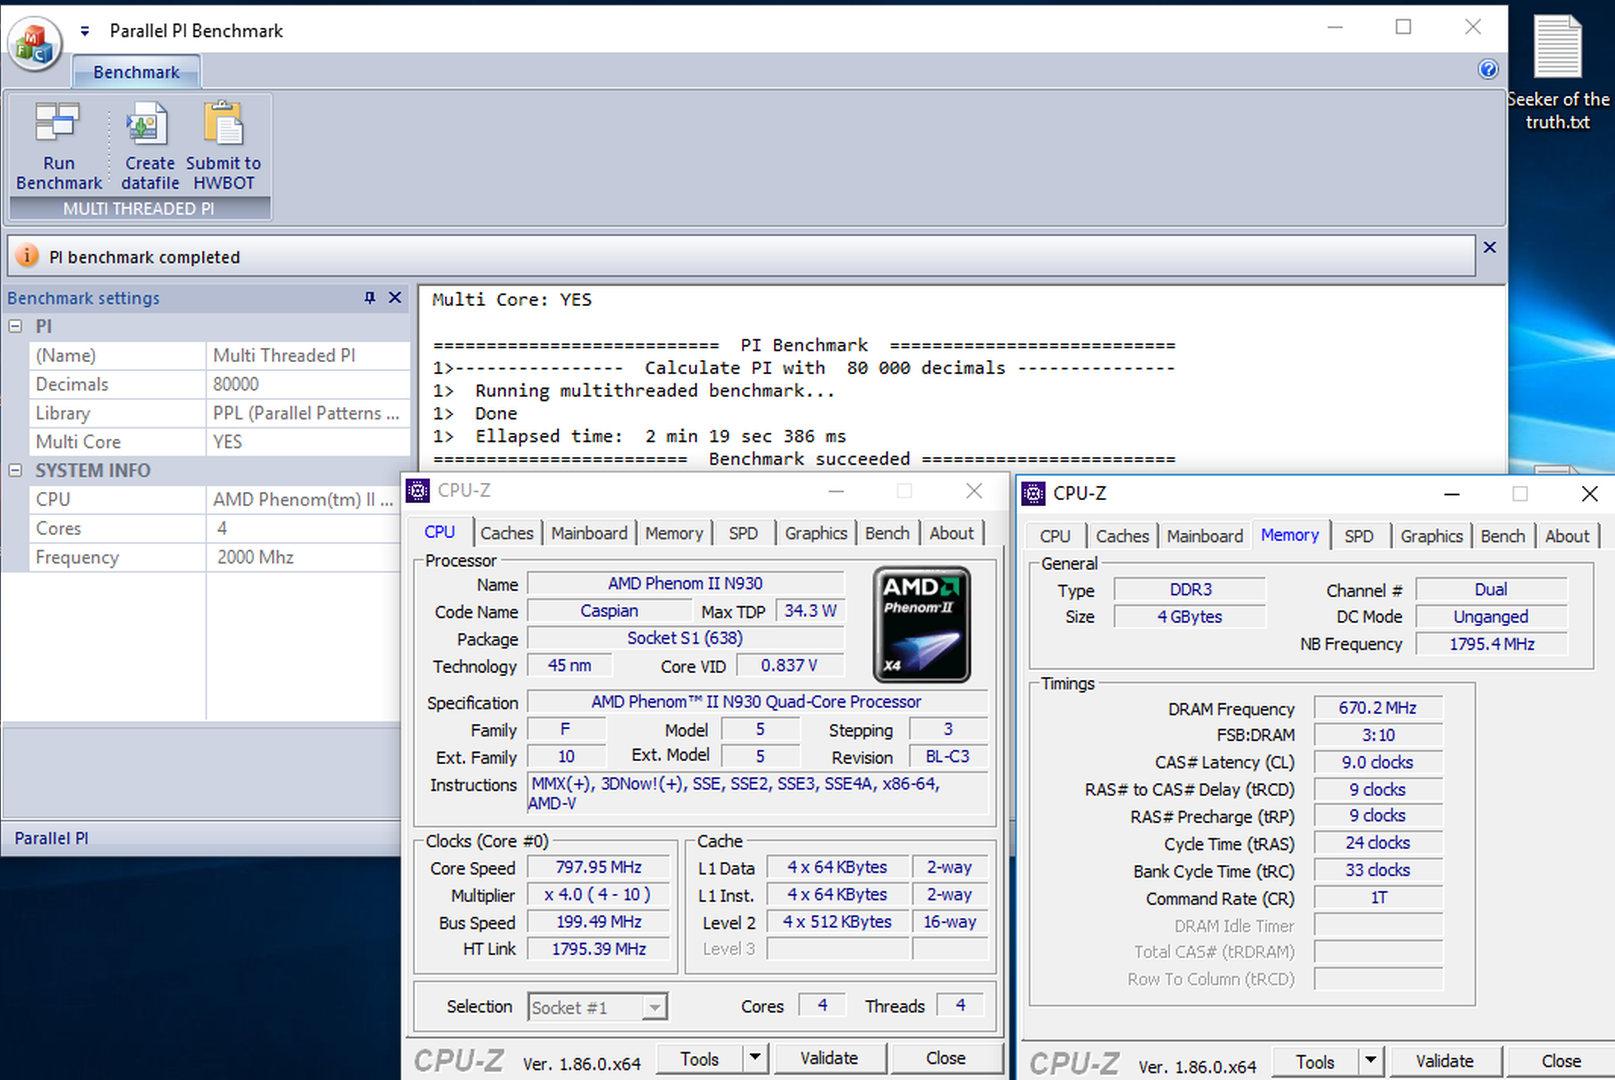Click the Specification AMD Phenom II N930 field
Screen dimensions: 1615x1080
(x=757, y=702)
